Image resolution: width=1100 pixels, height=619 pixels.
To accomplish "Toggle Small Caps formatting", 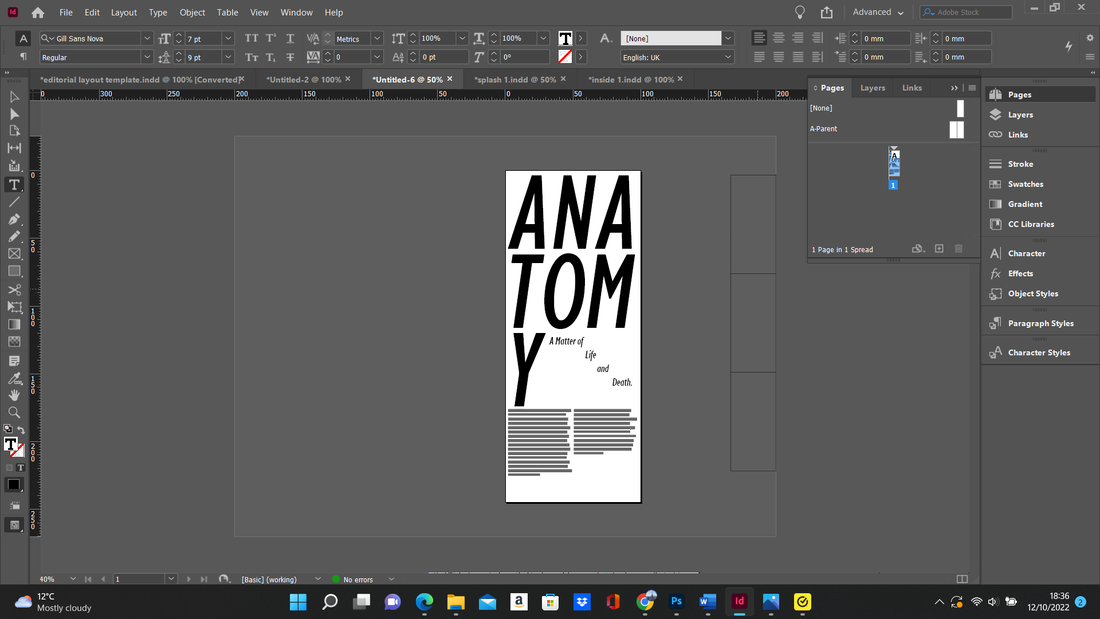I will [x=251, y=58].
